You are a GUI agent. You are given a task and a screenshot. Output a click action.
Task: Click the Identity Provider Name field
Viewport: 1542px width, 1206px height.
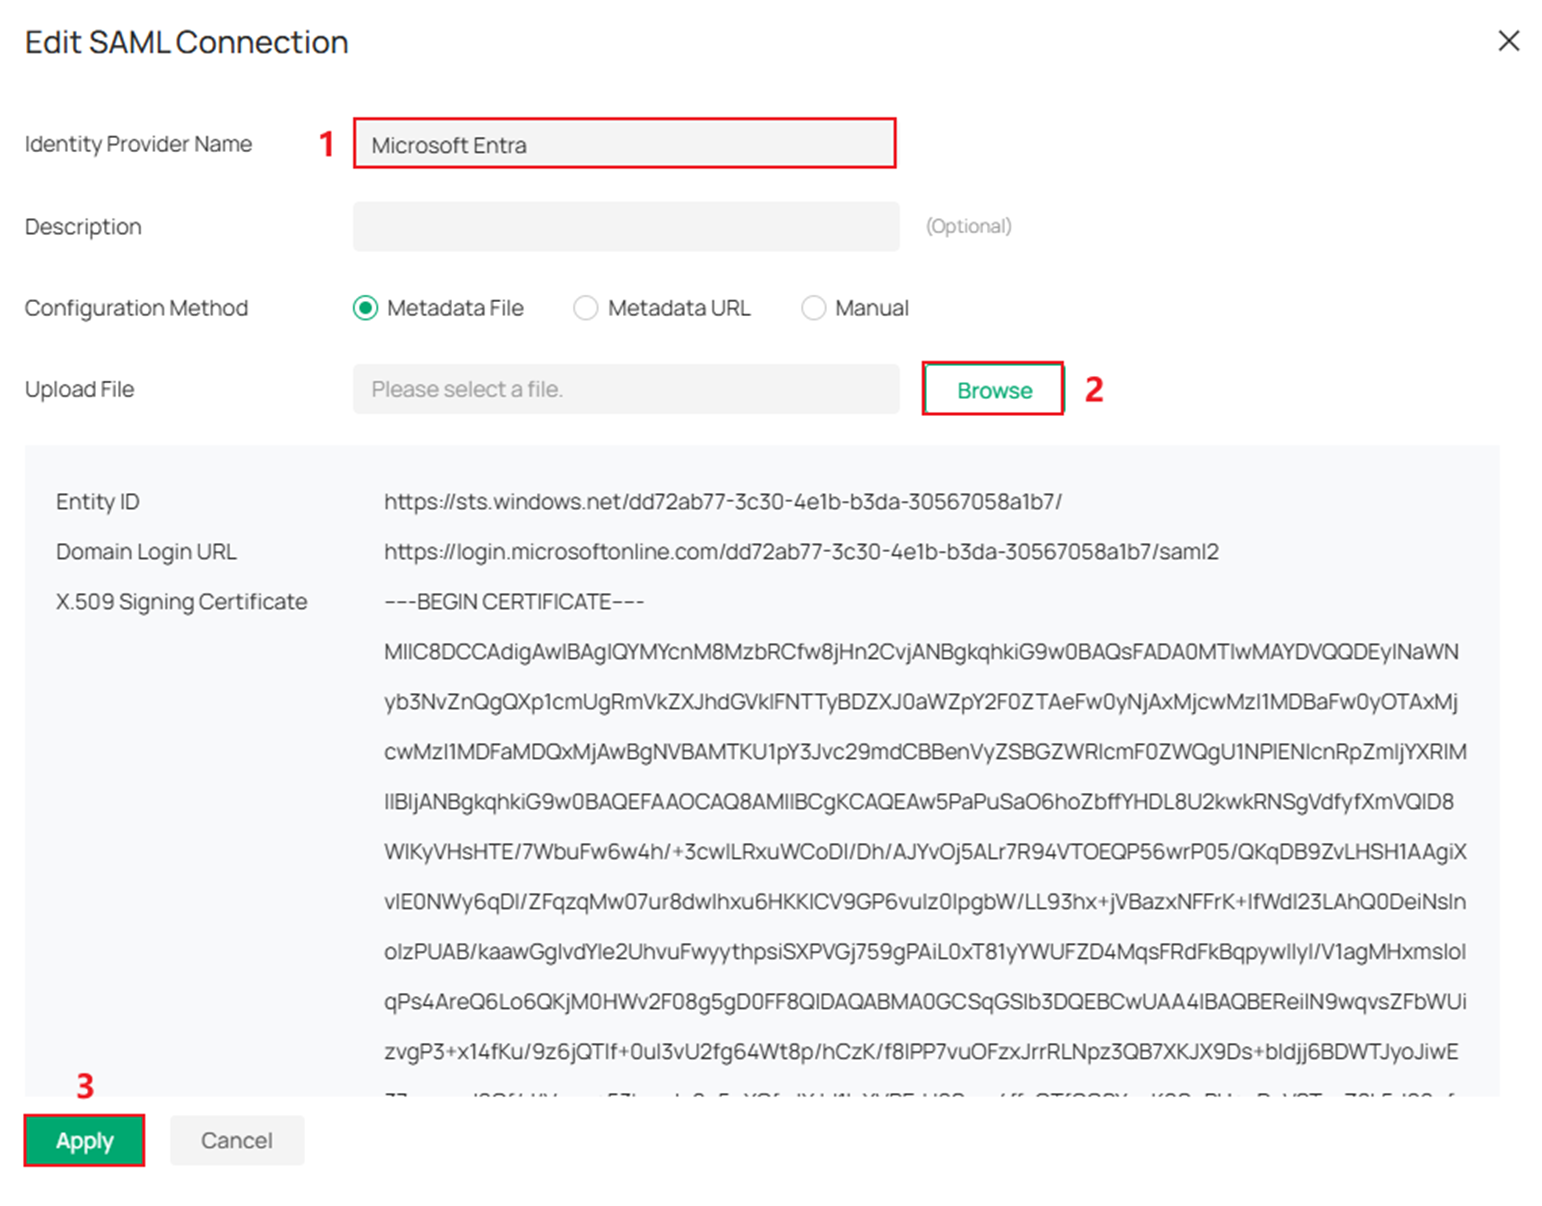coord(623,144)
